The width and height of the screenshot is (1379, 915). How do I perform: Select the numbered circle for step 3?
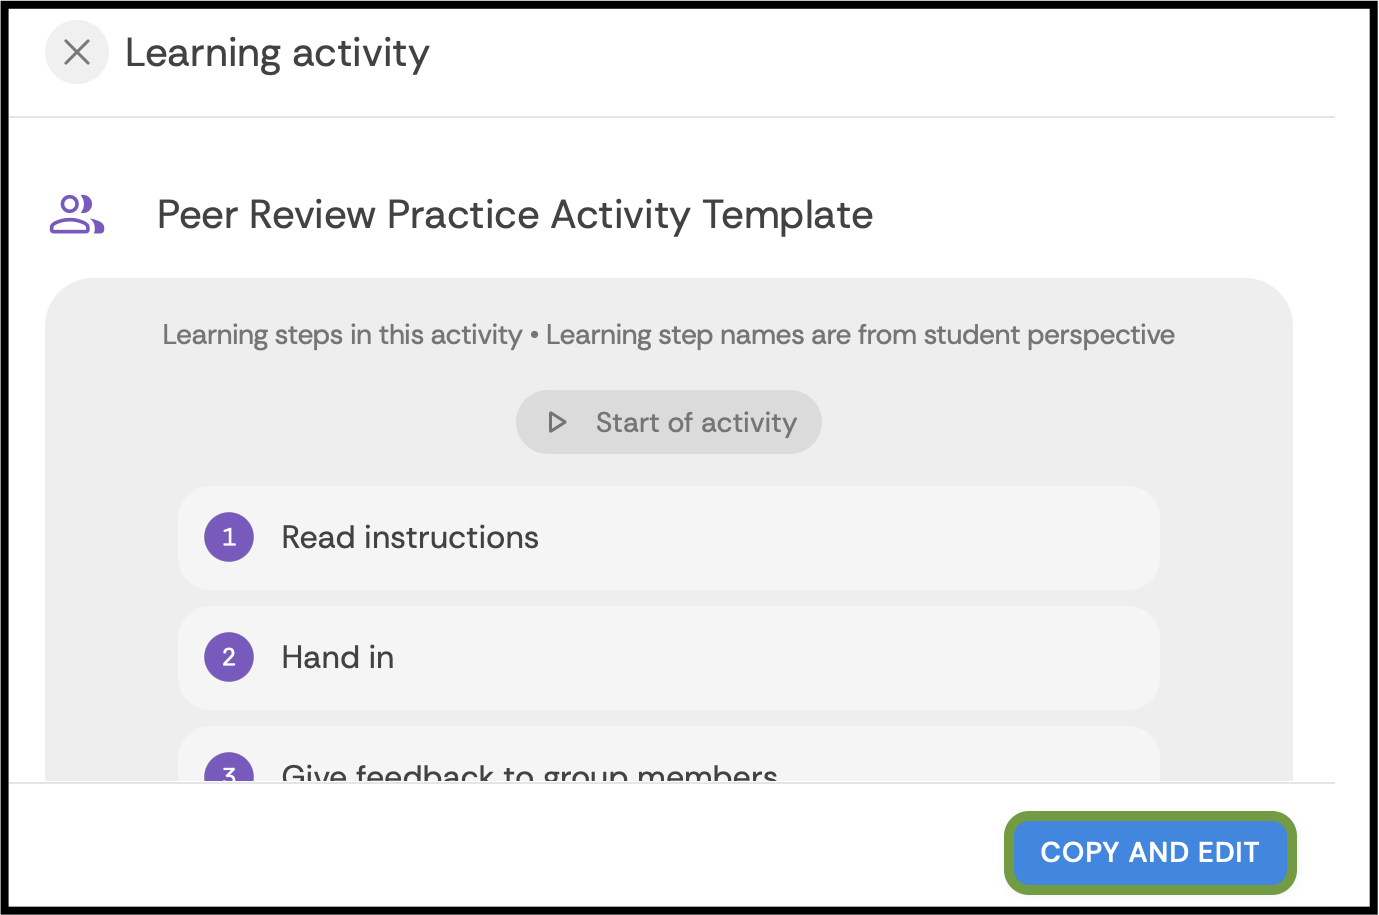click(229, 773)
